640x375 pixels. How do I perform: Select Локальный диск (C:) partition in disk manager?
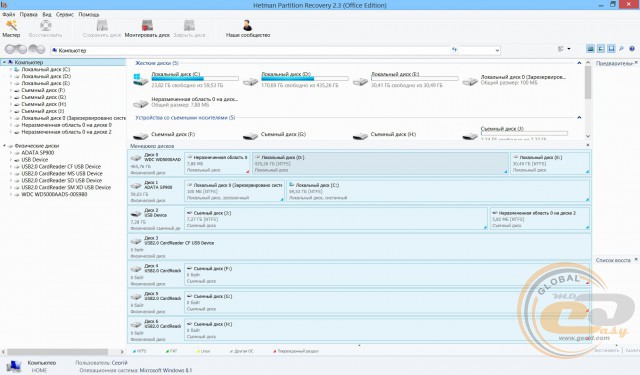pos(438,191)
